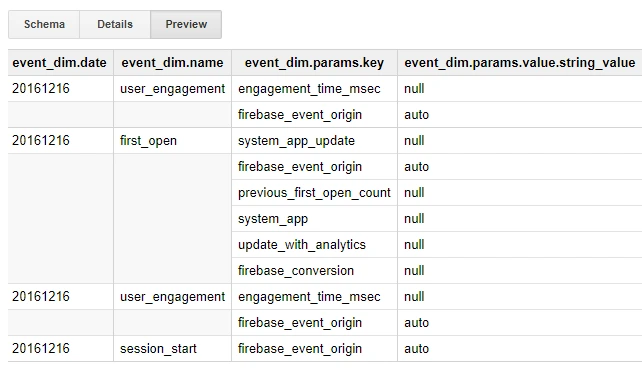Click the event_dim.name column header

click(x=172, y=63)
